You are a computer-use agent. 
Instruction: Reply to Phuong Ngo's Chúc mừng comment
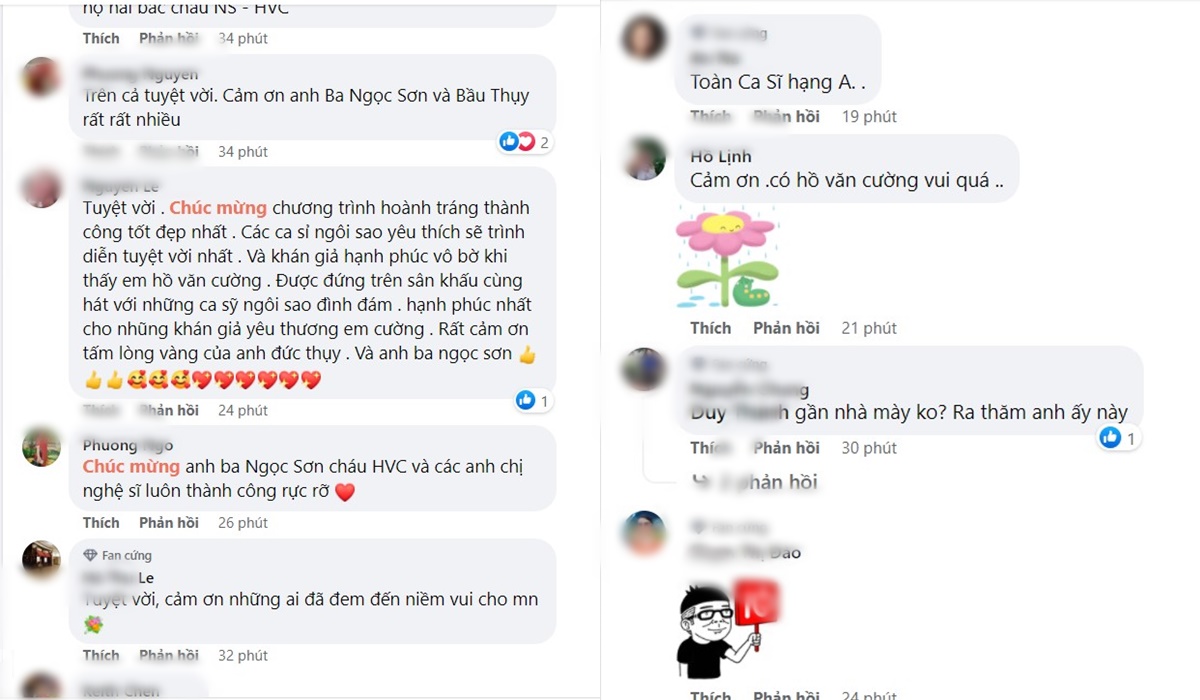point(169,523)
